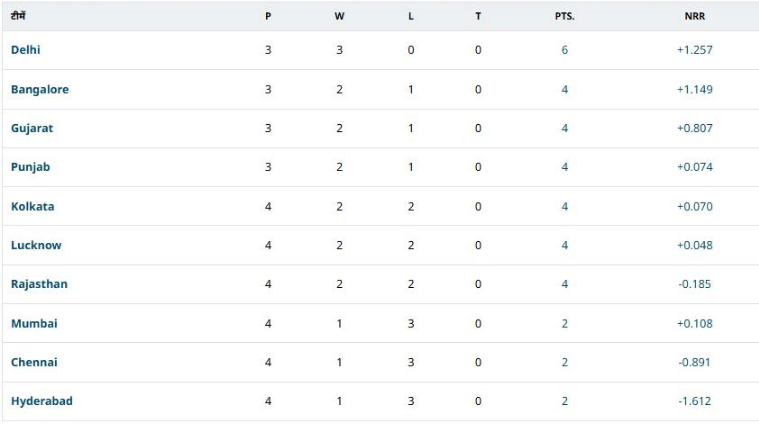
Task: Click the Lucknow team name
Action: [x=36, y=245]
